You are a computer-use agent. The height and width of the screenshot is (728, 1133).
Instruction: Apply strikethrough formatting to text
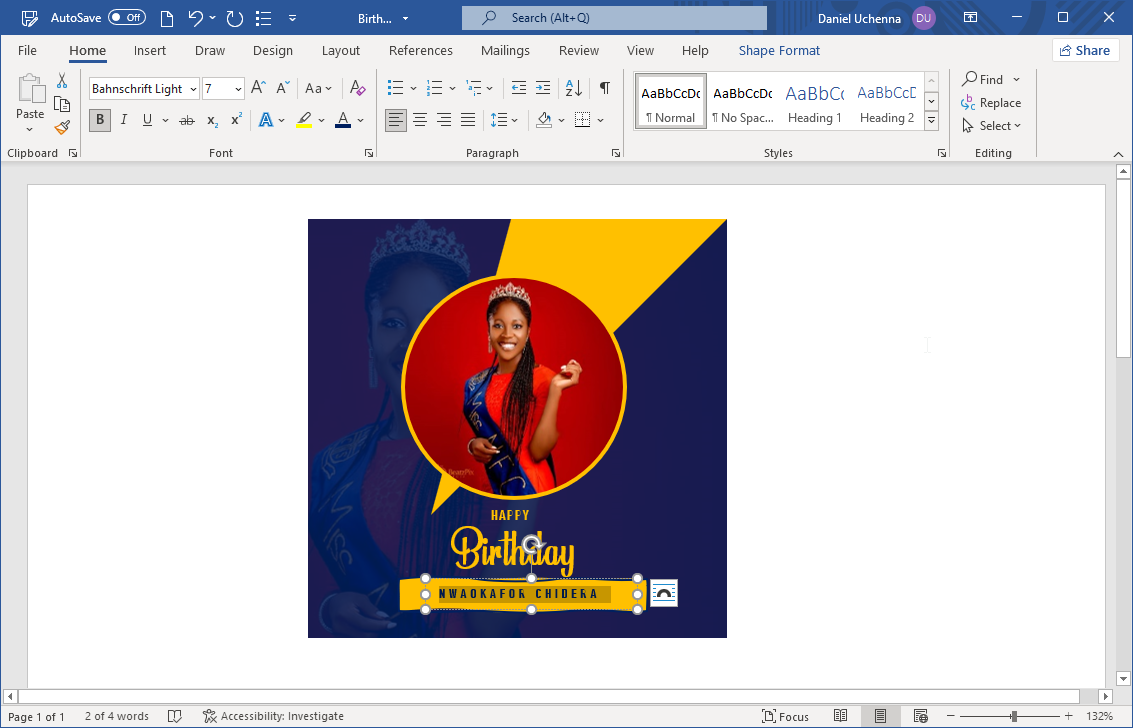[186, 120]
